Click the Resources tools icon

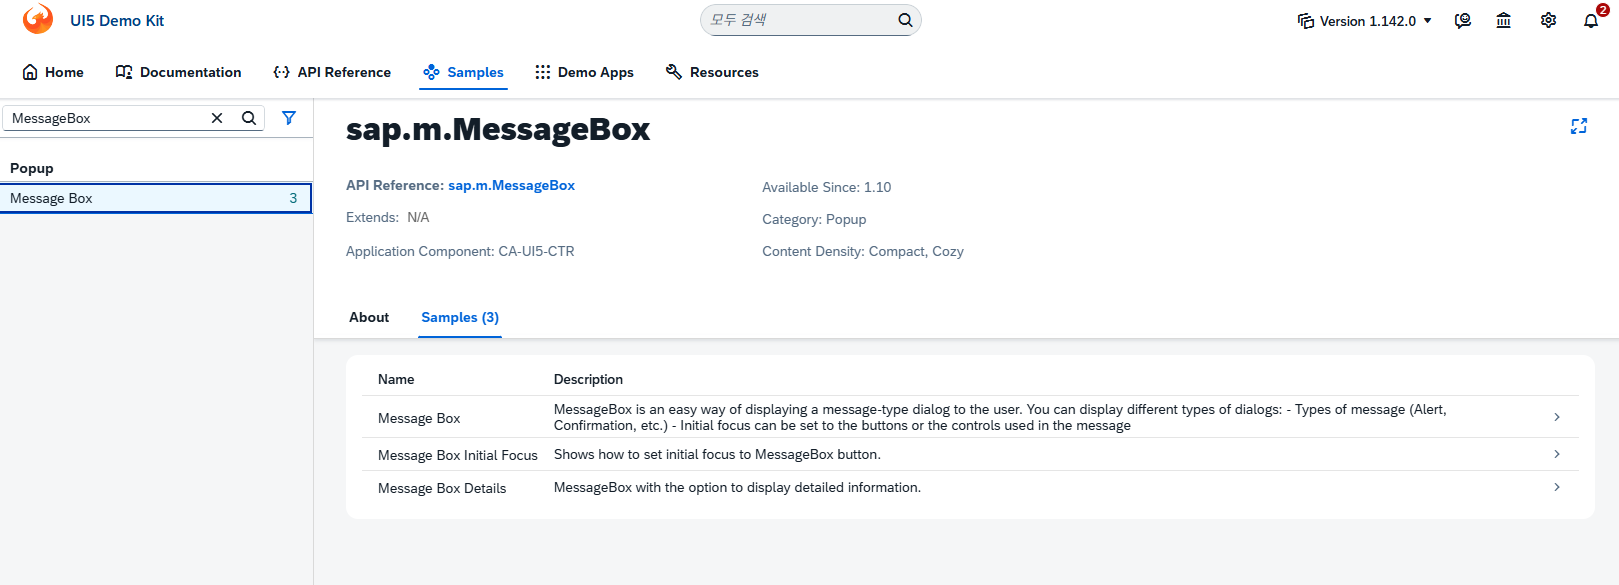(x=674, y=72)
